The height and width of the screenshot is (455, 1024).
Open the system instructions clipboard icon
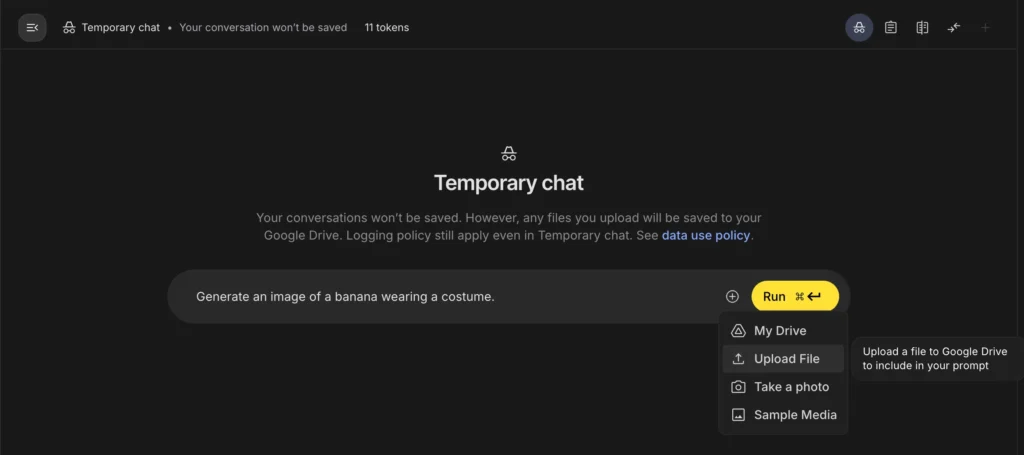891,27
